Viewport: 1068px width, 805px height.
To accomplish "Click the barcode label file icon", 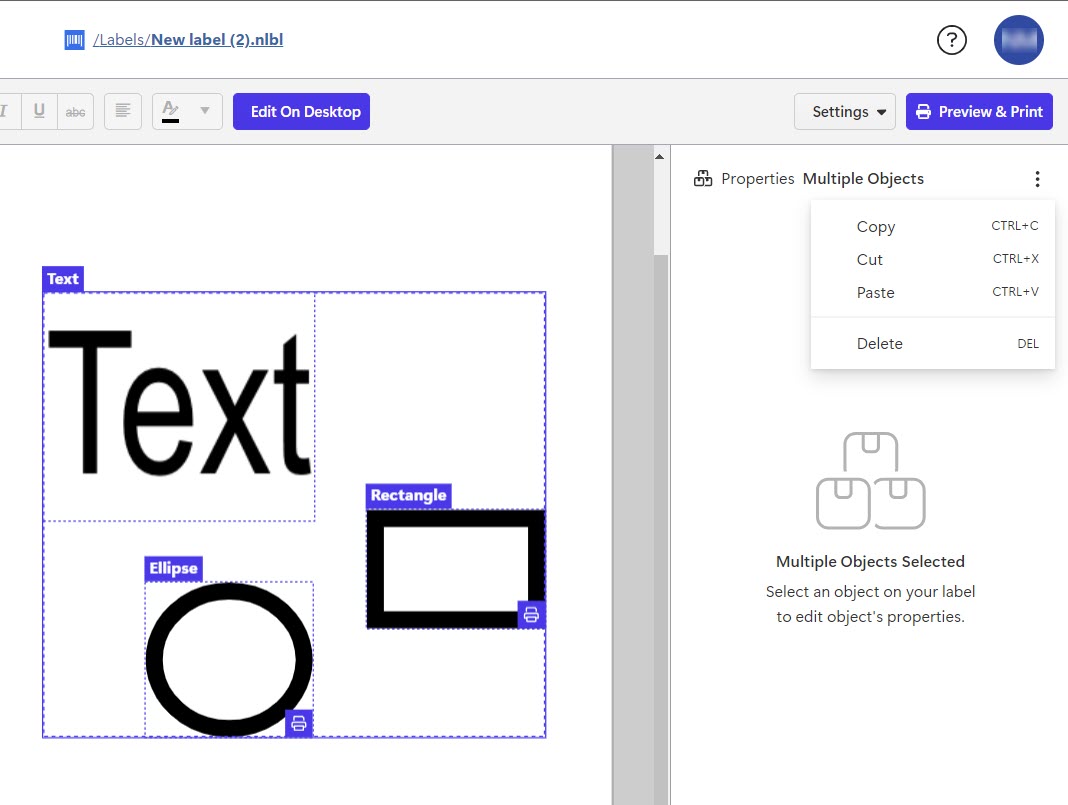I will click(74, 40).
